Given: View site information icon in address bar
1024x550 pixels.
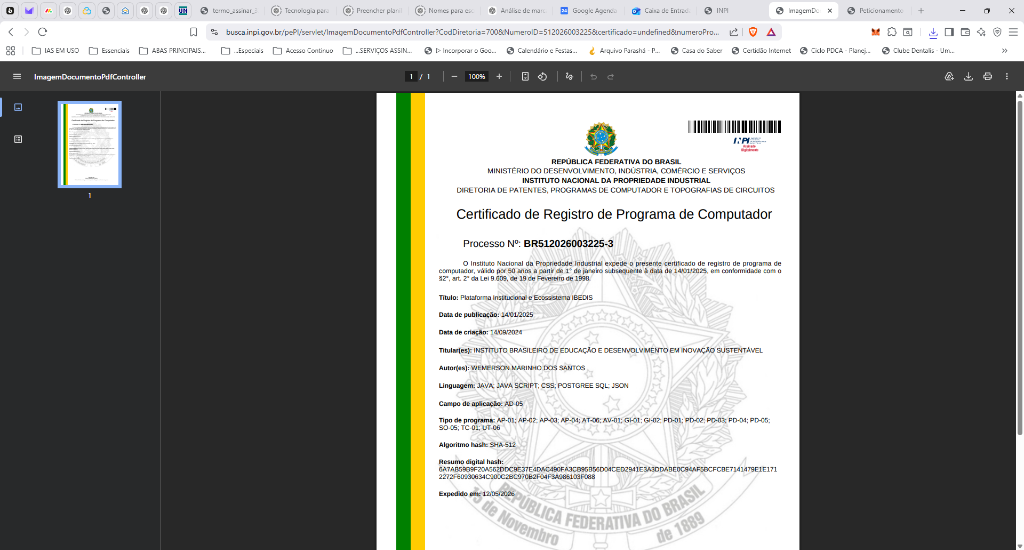Looking at the screenshot, I should (214, 31).
